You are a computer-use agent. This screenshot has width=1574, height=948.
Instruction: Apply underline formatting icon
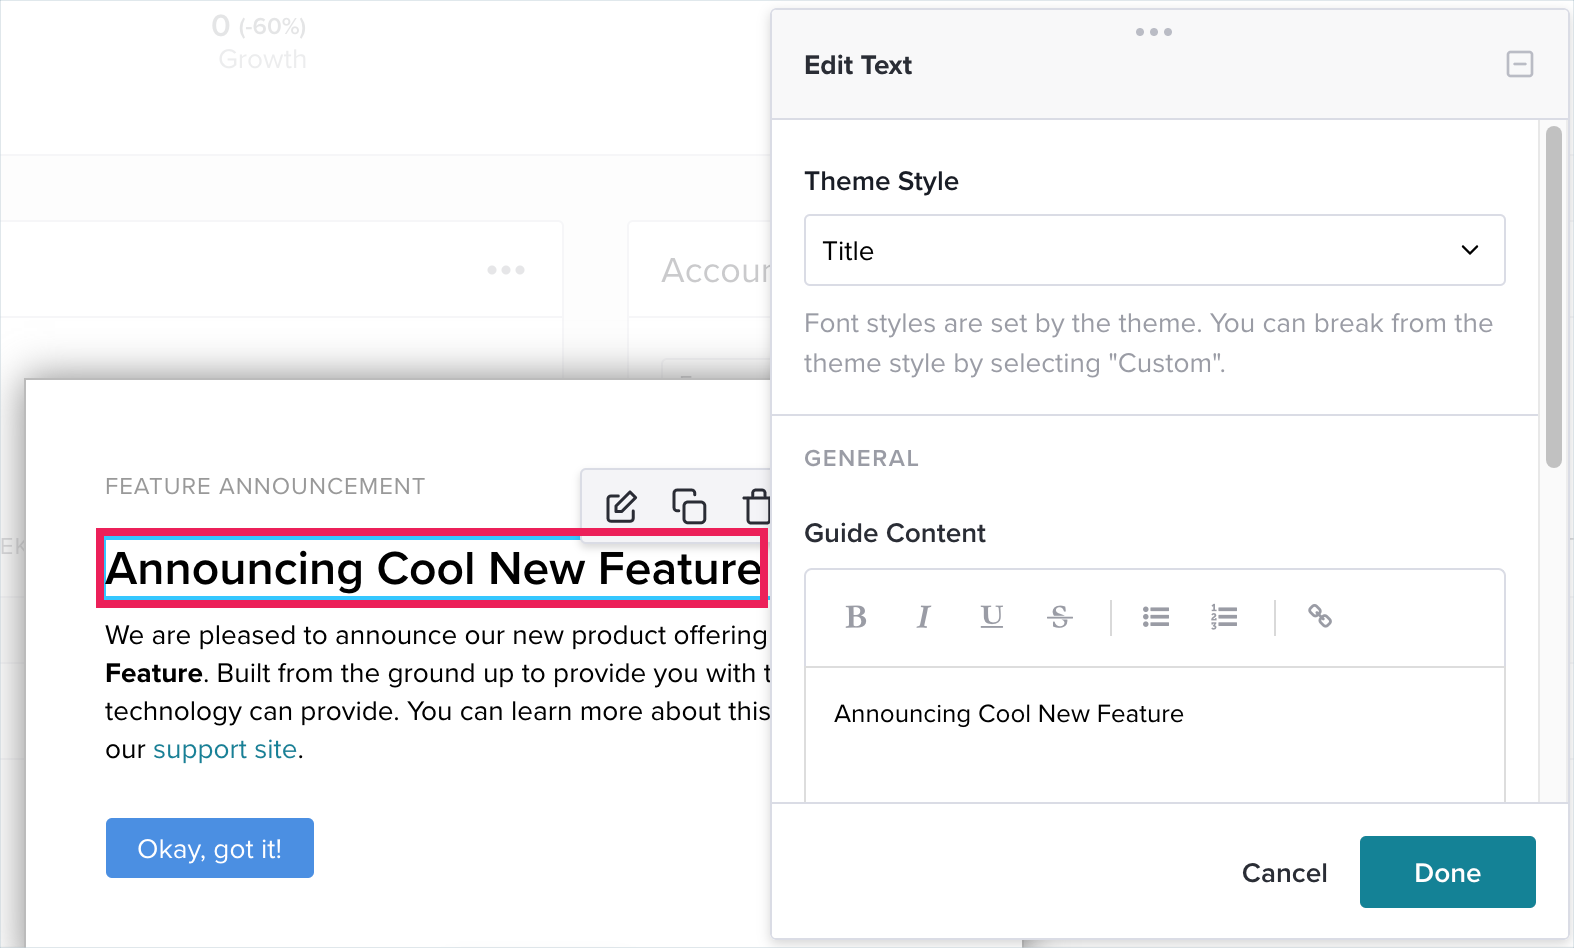click(x=991, y=617)
